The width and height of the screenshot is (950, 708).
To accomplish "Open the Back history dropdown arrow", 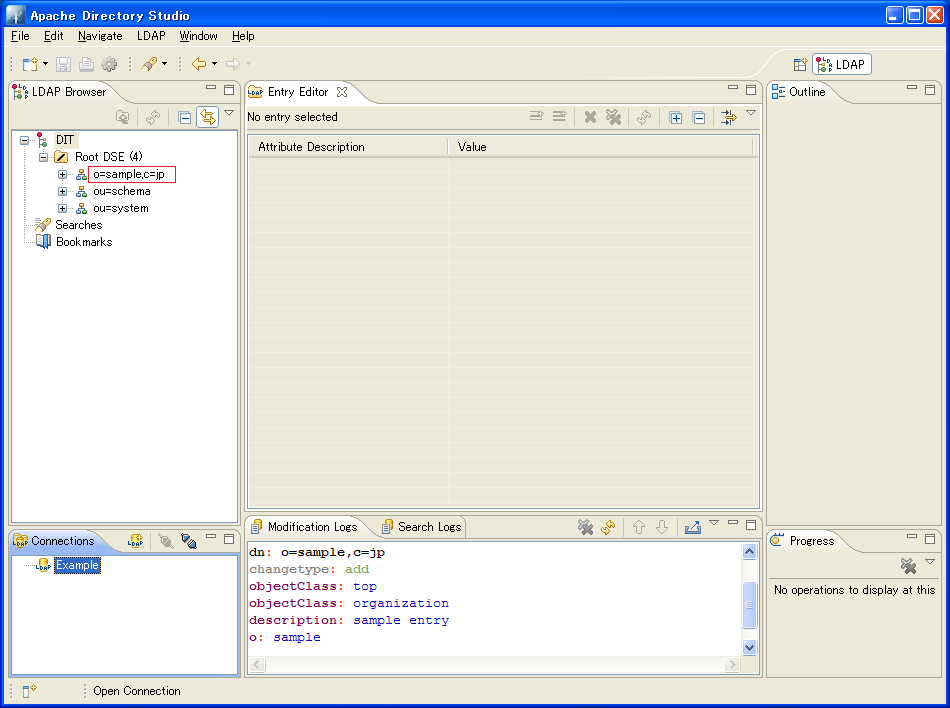I will pos(214,64).
